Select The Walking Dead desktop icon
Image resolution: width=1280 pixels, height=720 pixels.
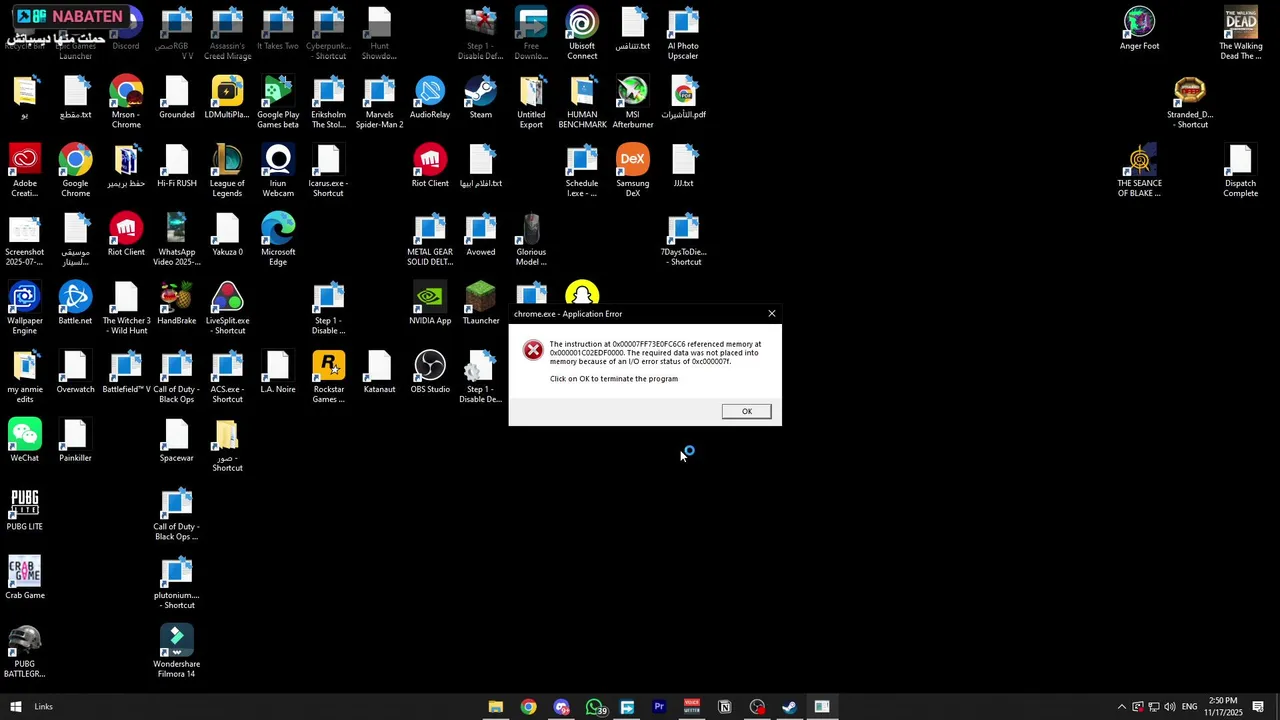point(1240,33)
